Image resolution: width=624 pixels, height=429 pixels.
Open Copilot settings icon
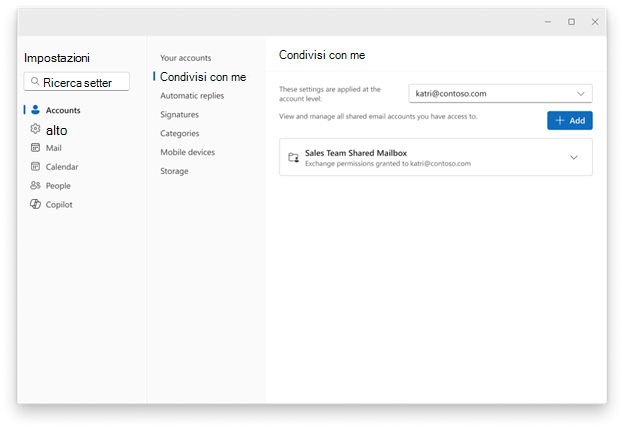(x=35, y=204)
